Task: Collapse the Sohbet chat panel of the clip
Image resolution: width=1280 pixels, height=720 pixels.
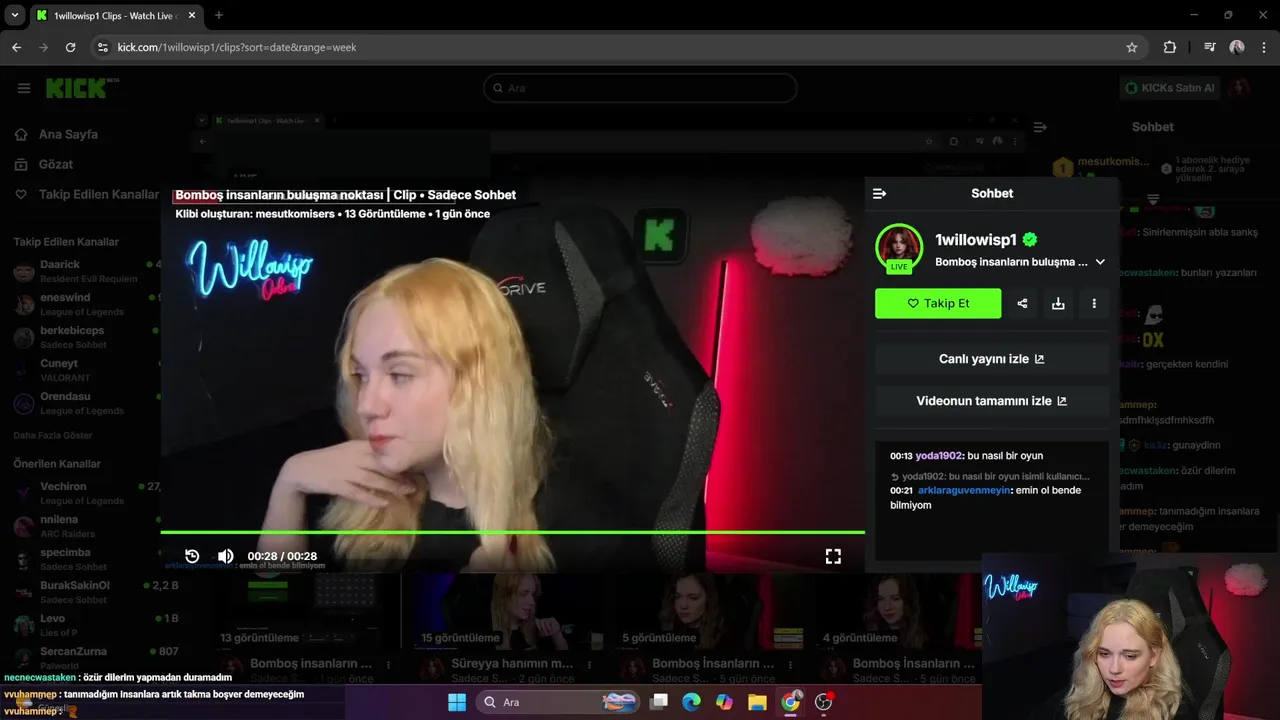Action: pos(880,194)
